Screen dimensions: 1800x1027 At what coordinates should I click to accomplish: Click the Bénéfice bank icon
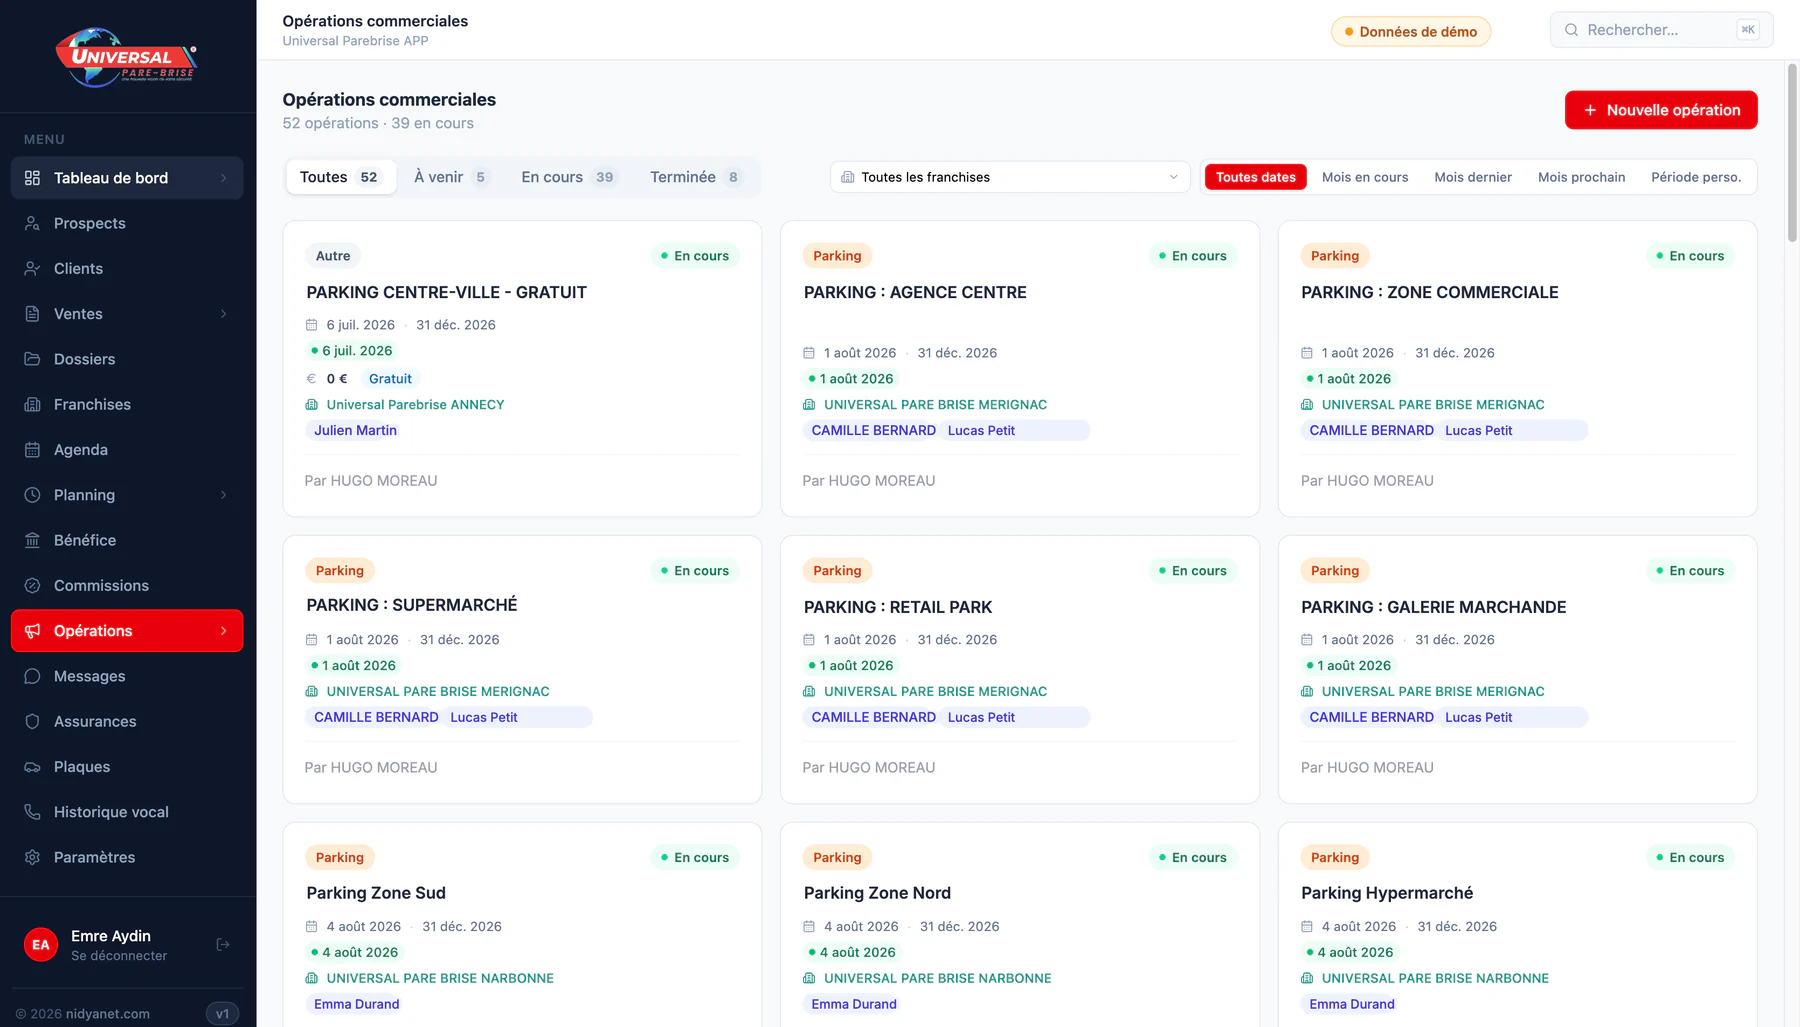click(x=32, y=540)
